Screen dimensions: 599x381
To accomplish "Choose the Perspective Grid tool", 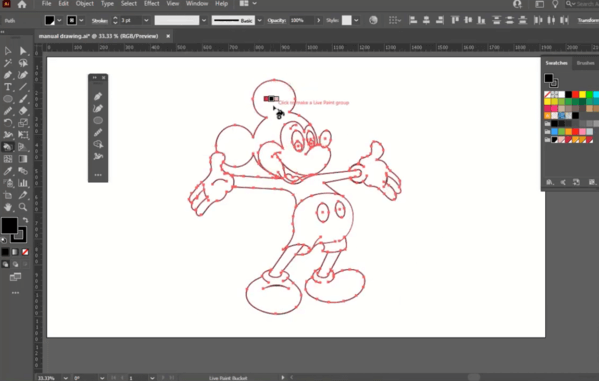I will pyautogui.click(x=23, y=147).
